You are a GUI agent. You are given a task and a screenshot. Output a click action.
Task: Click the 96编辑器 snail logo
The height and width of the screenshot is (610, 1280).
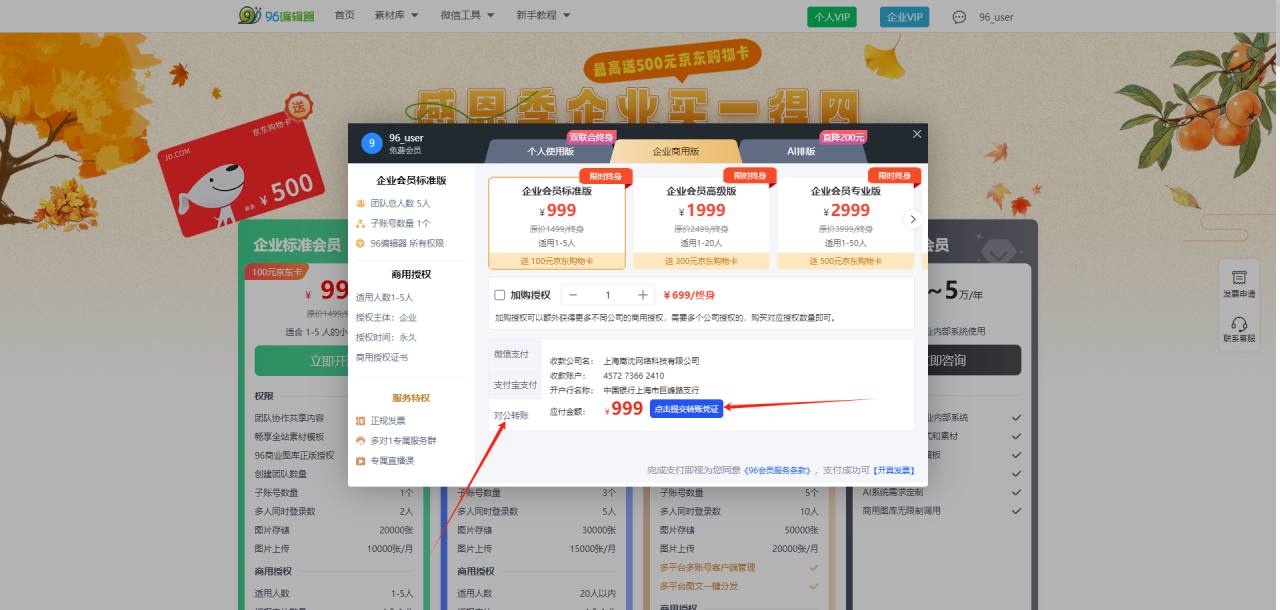[x=249, y=15]
